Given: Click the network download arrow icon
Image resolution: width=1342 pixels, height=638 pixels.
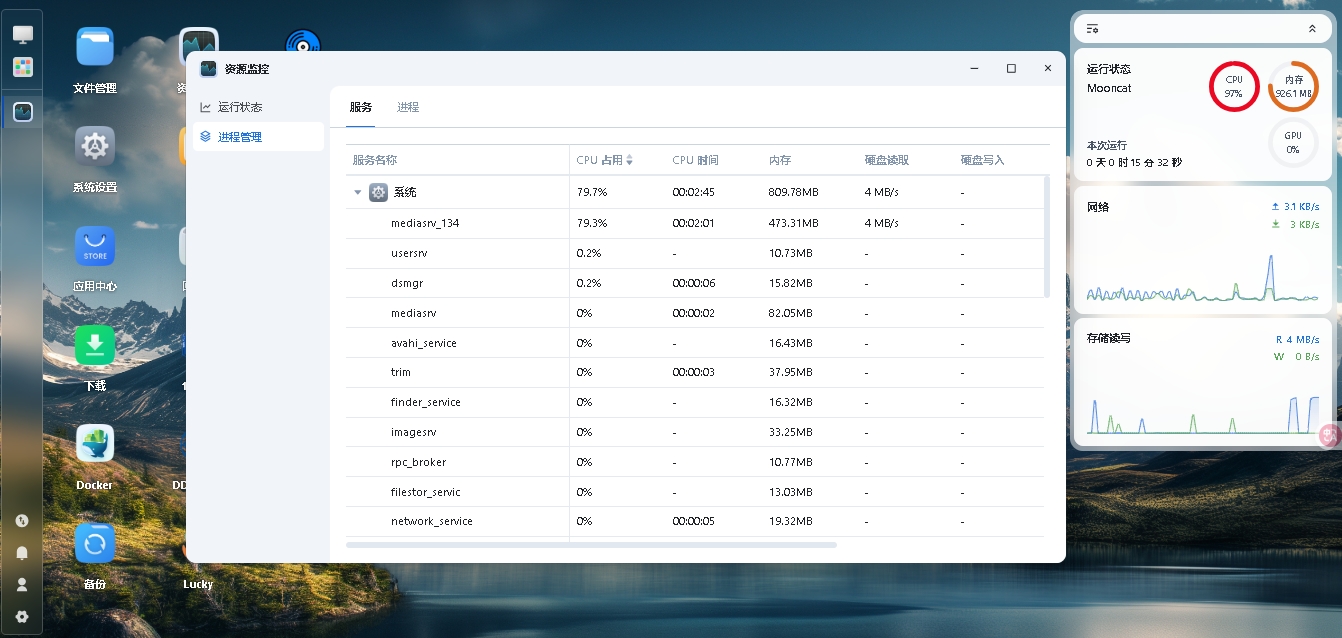Looking at the screenshot, I should pos(1275,224).
